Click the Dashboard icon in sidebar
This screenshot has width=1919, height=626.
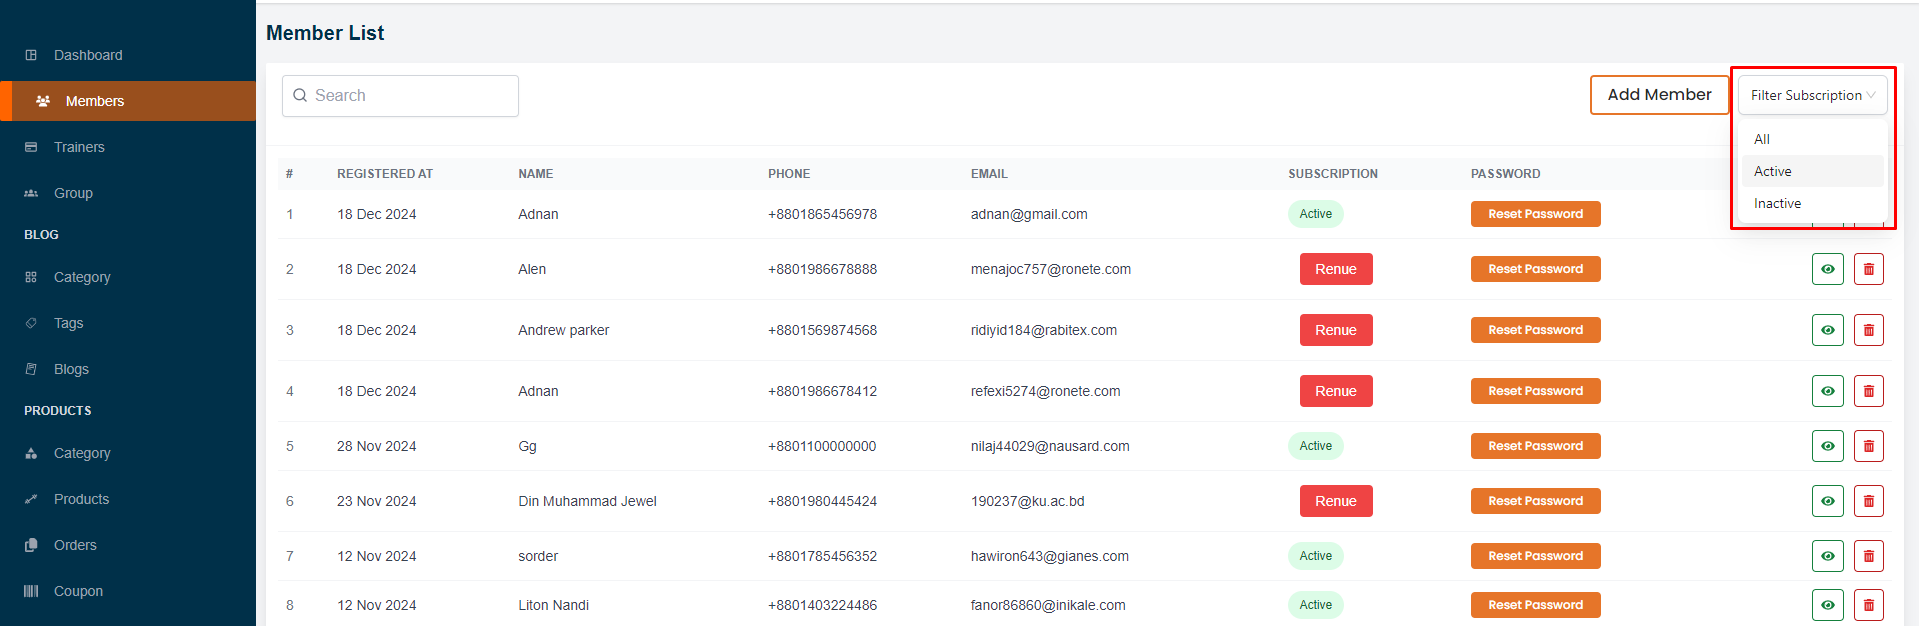click(31, 55)
